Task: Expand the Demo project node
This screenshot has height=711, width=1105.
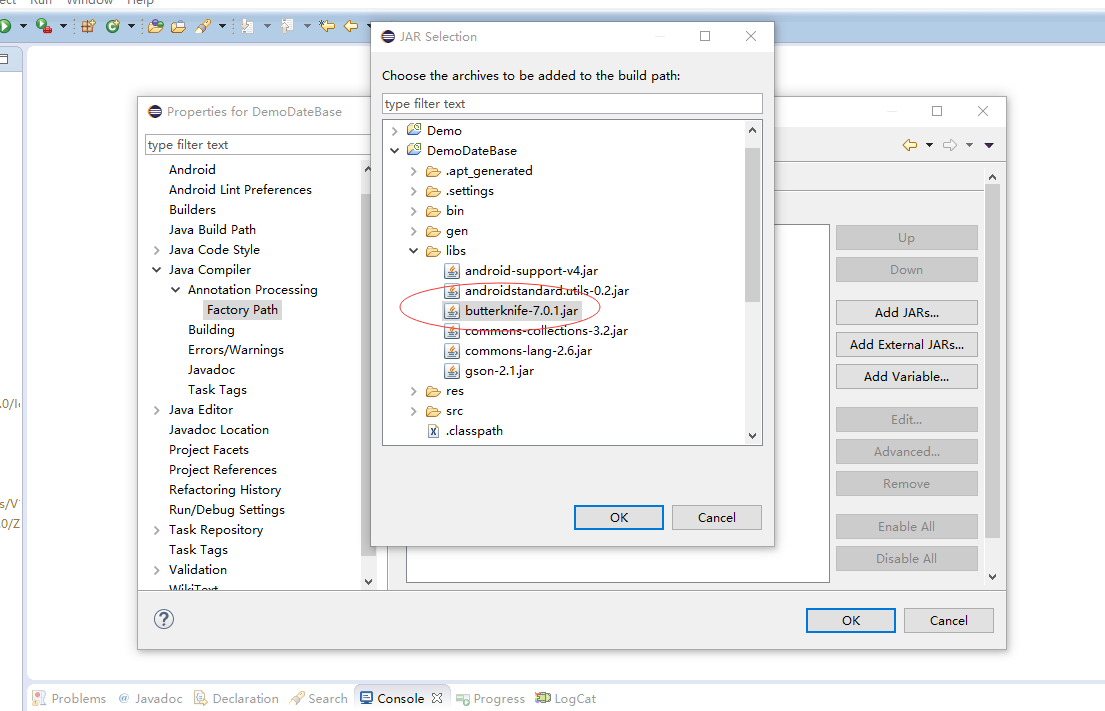Action: click(395, 130)
